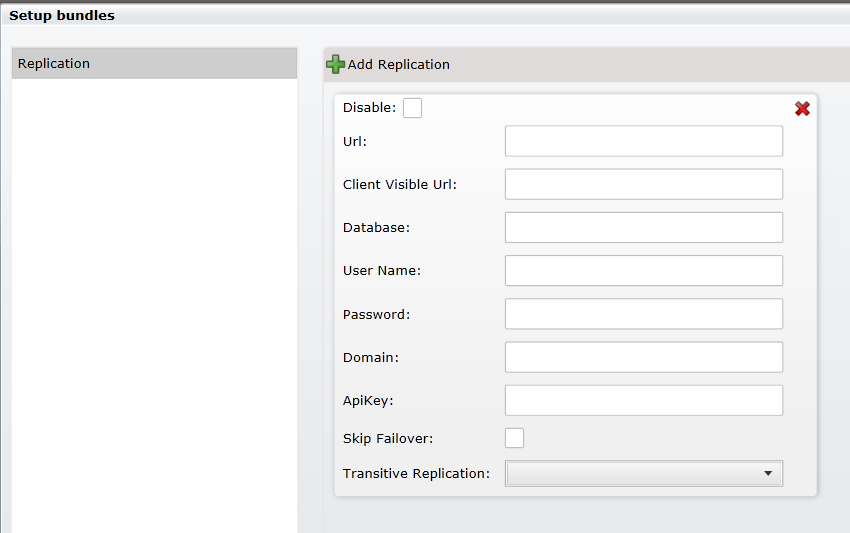Viewport: 850px width, 533px height.
Task: Click the Skip Failover label
Action: tap(388, 438)
